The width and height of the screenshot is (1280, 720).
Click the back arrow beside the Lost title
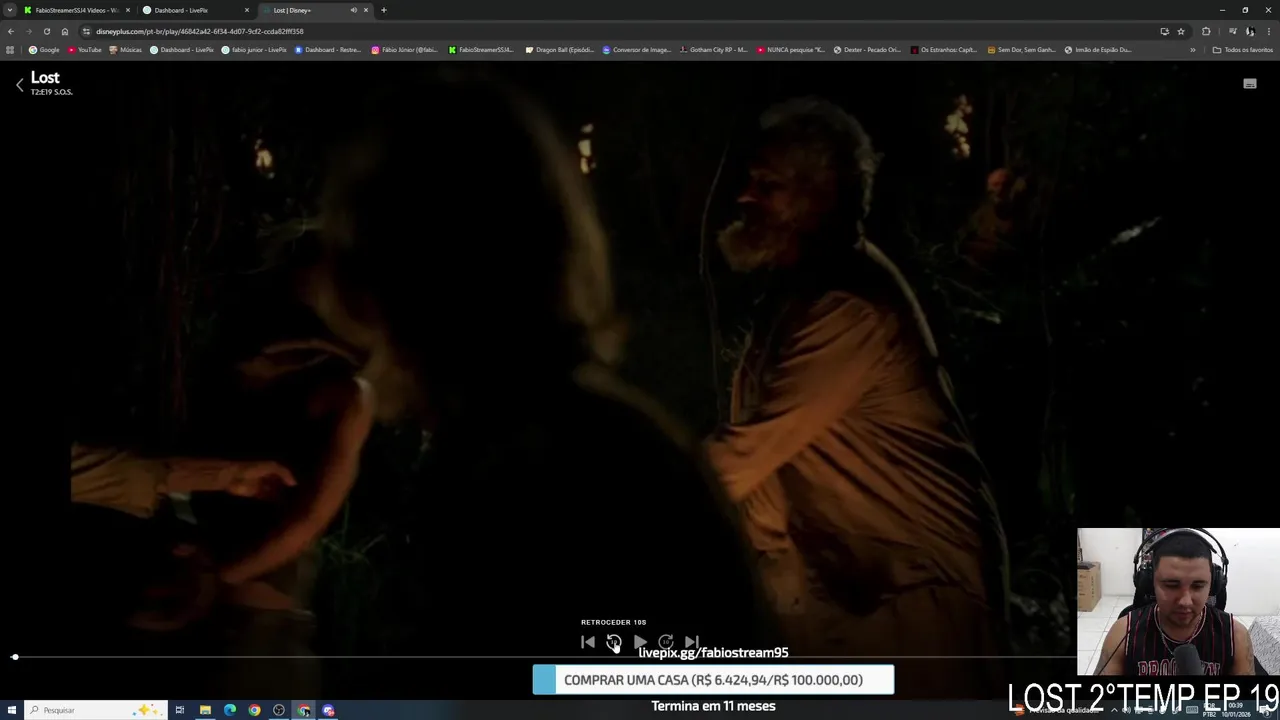click(19, 85)
